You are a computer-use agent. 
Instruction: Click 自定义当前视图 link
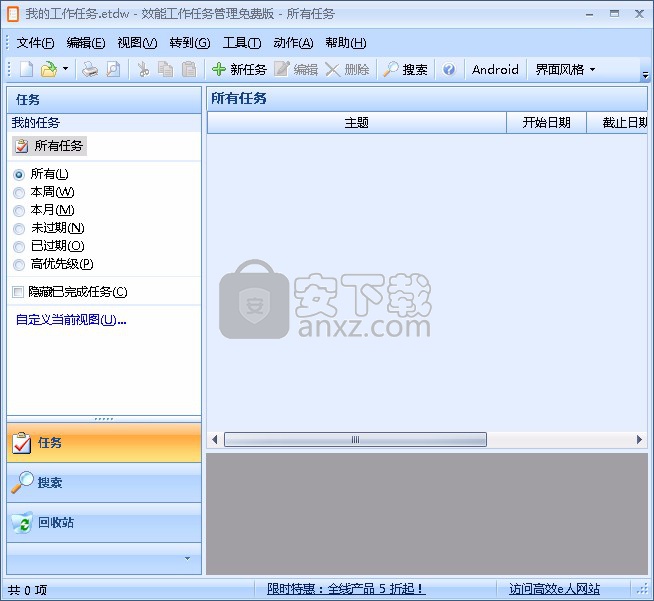point(71,320)
